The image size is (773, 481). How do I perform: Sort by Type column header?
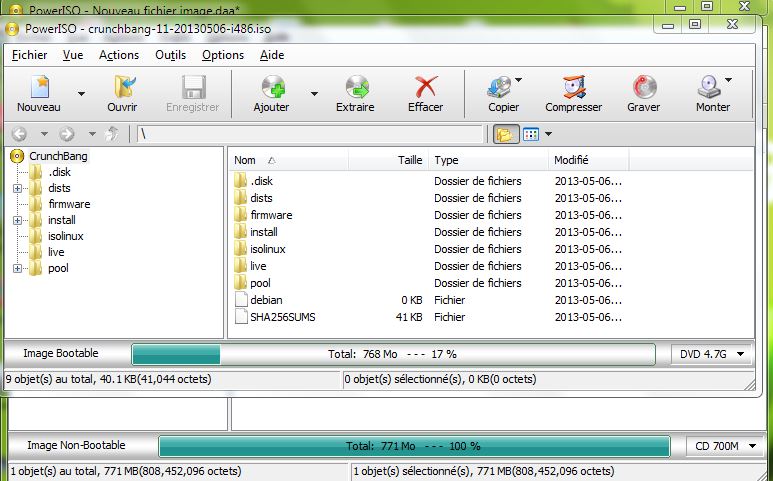point(489,160)
